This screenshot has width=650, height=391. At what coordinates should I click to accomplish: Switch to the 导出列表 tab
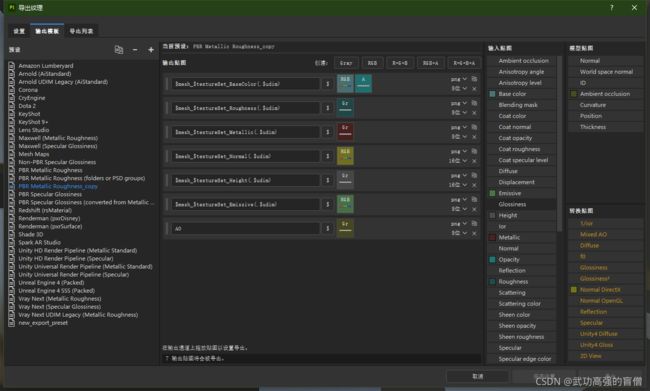click(x=81, y=31)
